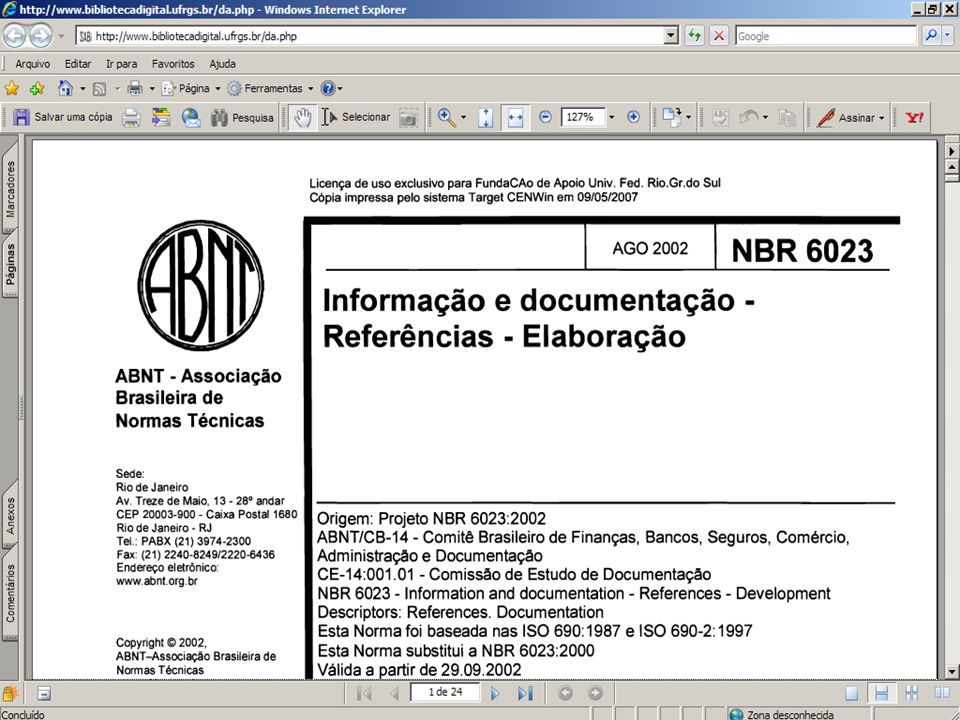Click the browser Print icon
Viewport: 960px width, 720px height.
[135, 88]
